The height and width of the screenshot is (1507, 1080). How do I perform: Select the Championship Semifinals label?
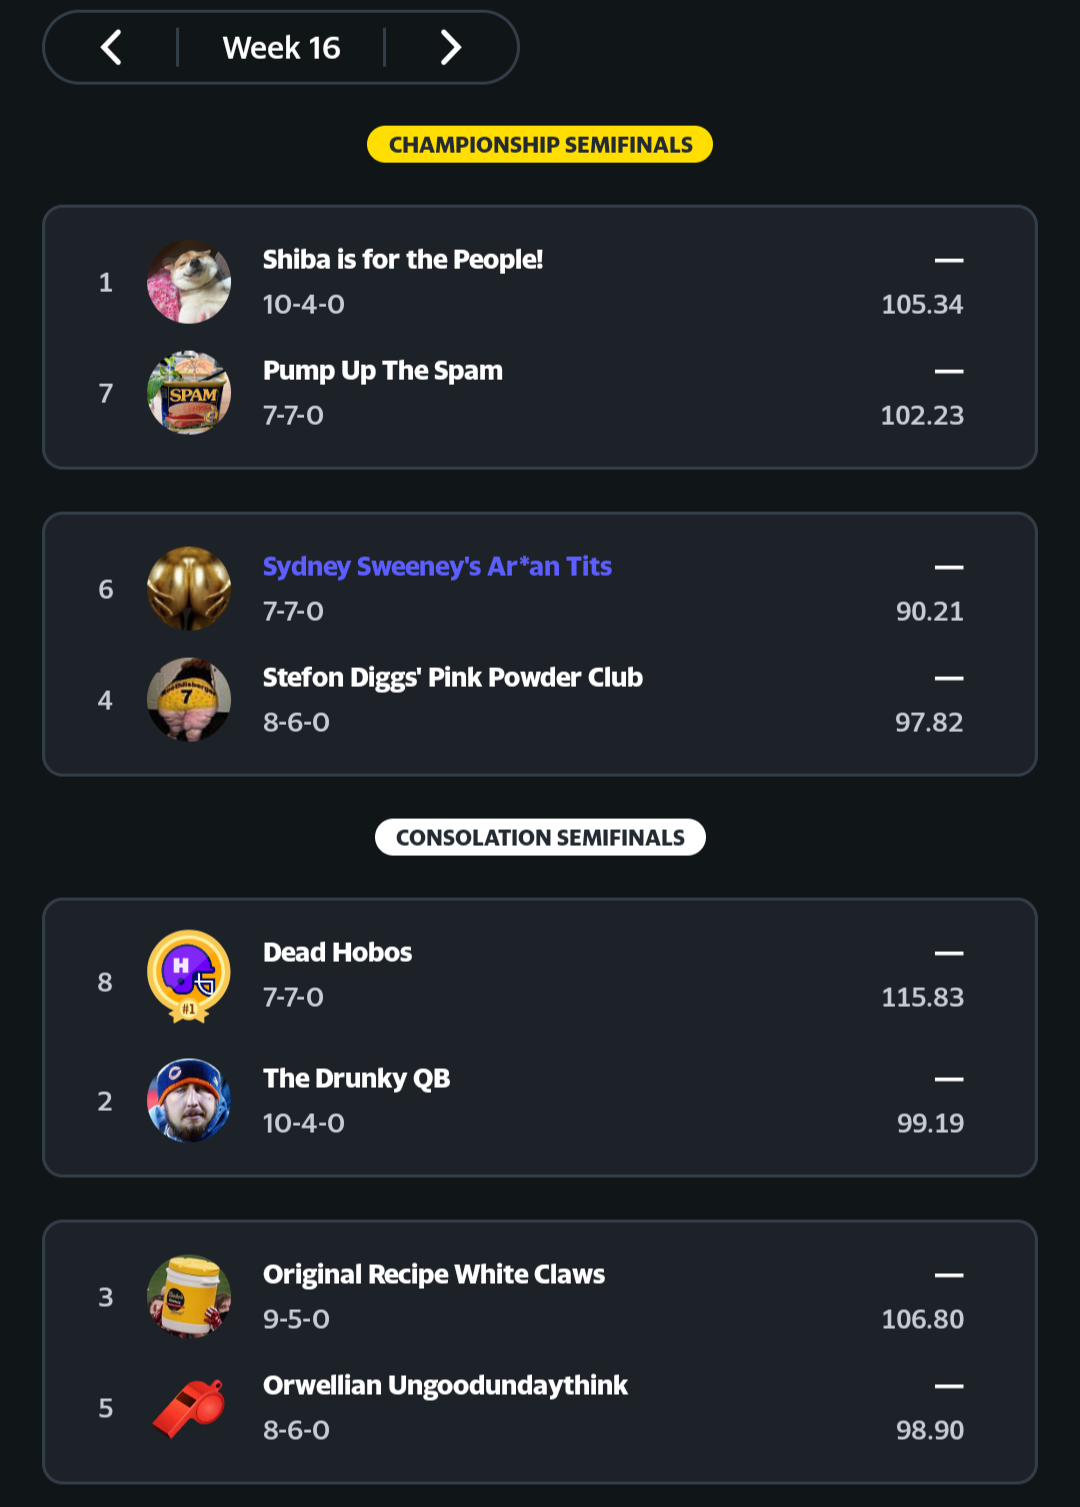tap(540, 145)
